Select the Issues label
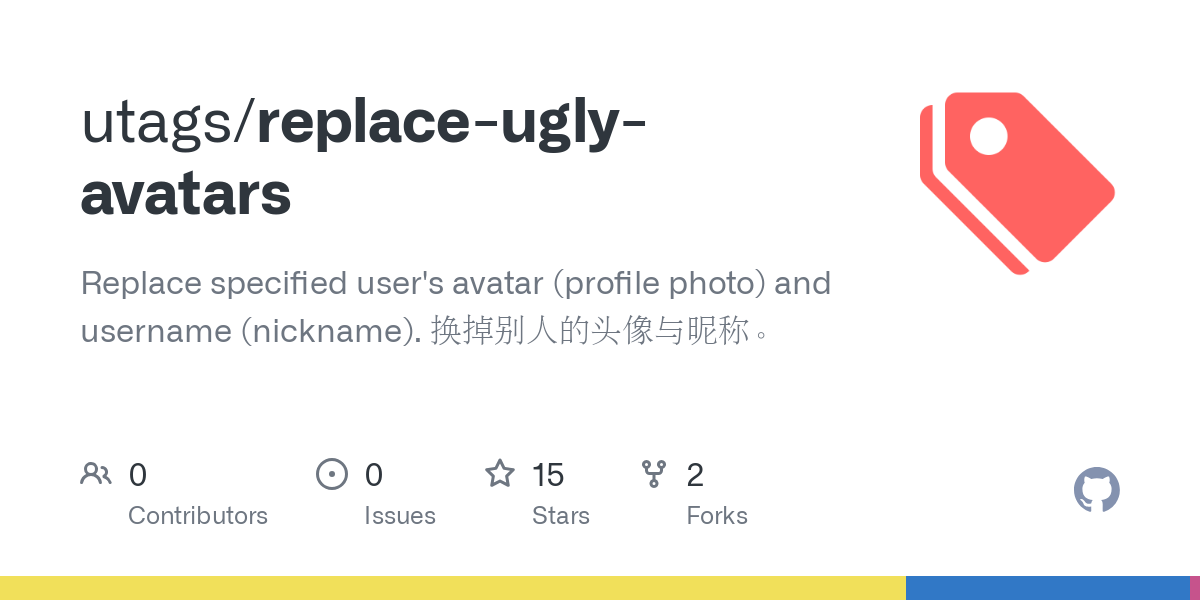Viewport: 1200px width, 600px height. pos(400,516)
